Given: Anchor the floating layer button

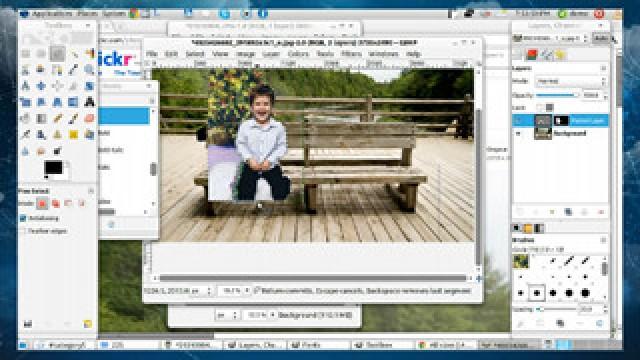Looking at the screenshot, I should click(x=584, y=212).
